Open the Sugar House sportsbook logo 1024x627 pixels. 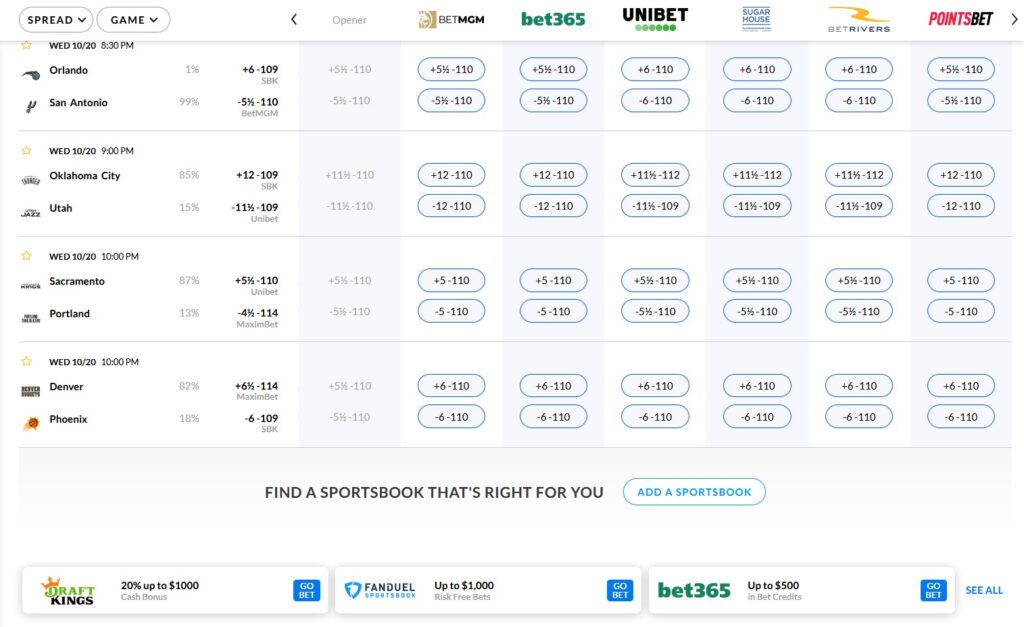[x=756, y=19]
